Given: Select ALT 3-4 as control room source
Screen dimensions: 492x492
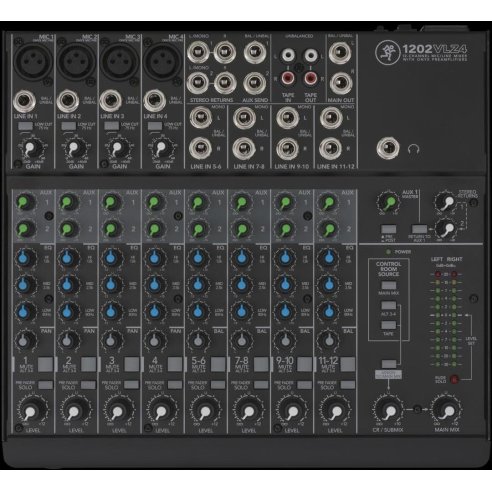Looking at the screenshot, I should tap(389, 305).
